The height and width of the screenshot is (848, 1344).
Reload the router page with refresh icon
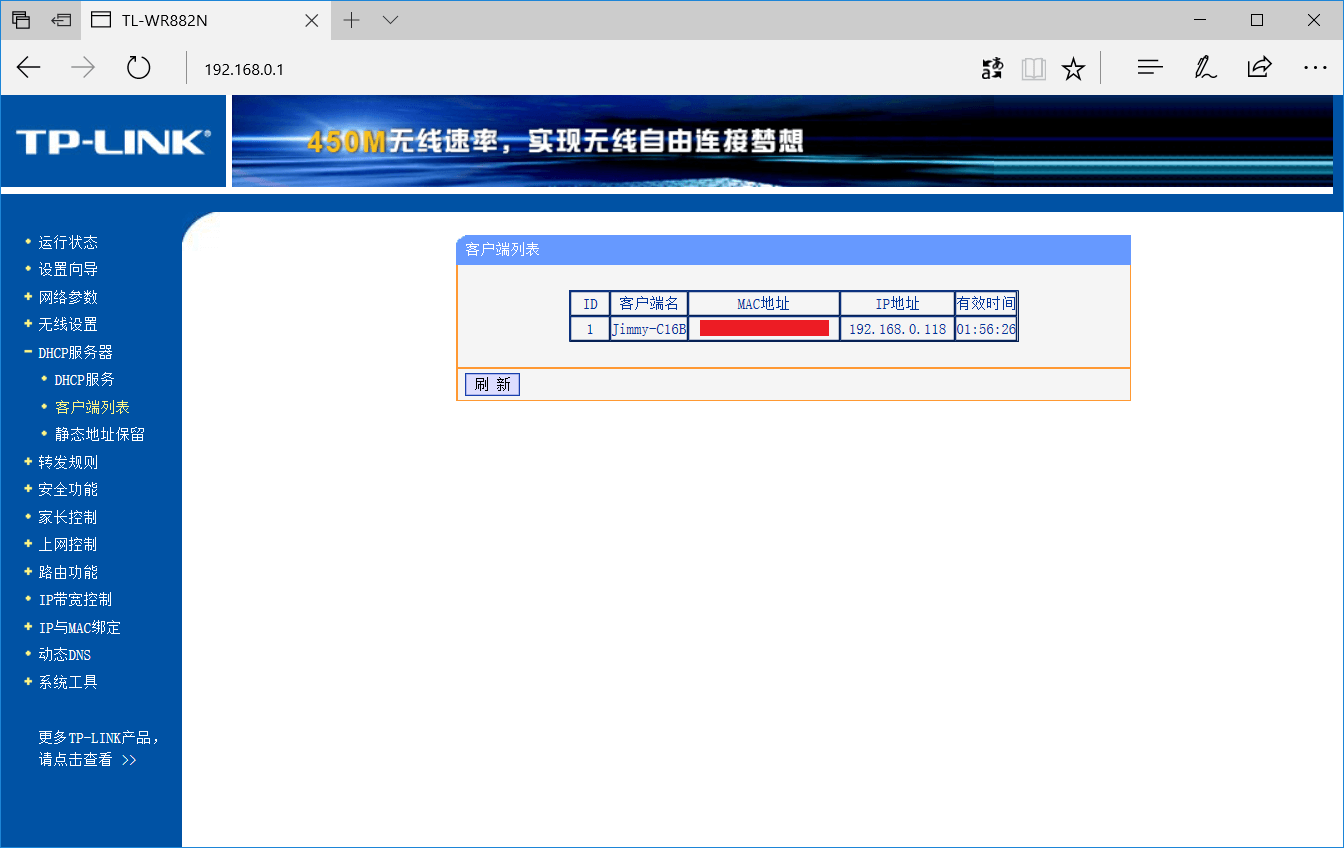(x=138, y=67)
